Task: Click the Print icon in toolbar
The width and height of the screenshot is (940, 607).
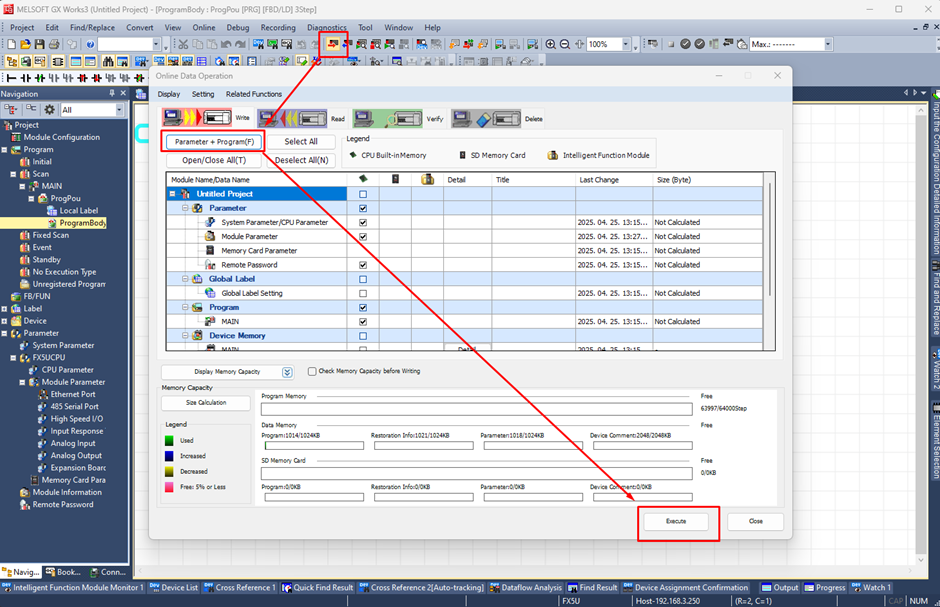Action: [54, 44]
